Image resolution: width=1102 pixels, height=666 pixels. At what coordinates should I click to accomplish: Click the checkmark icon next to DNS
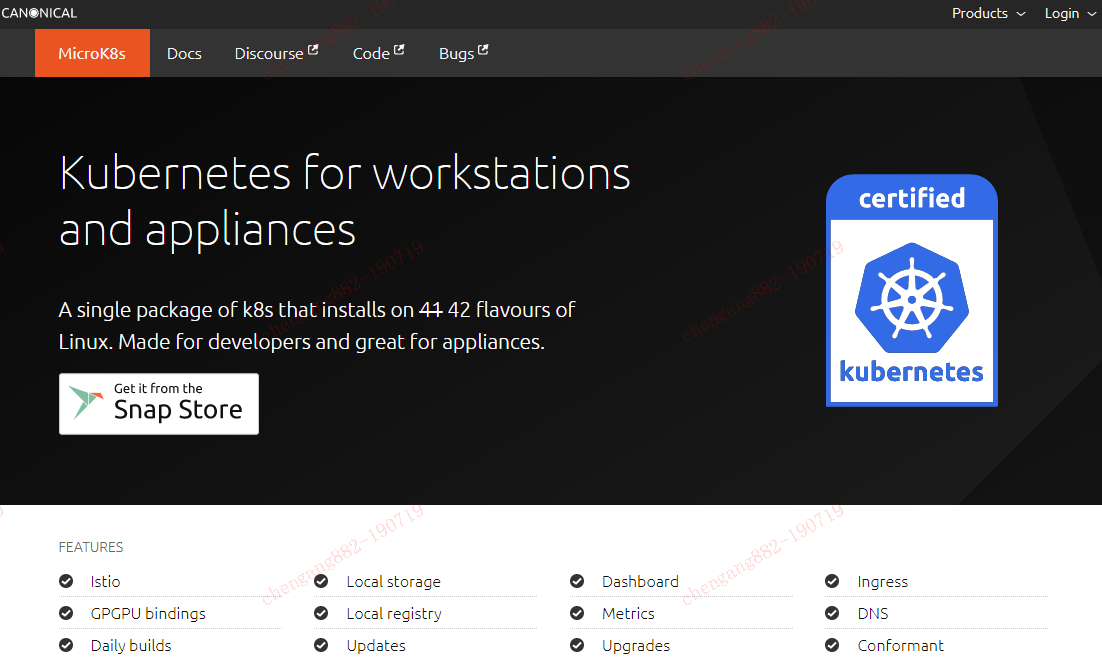[x=832, y=613]
